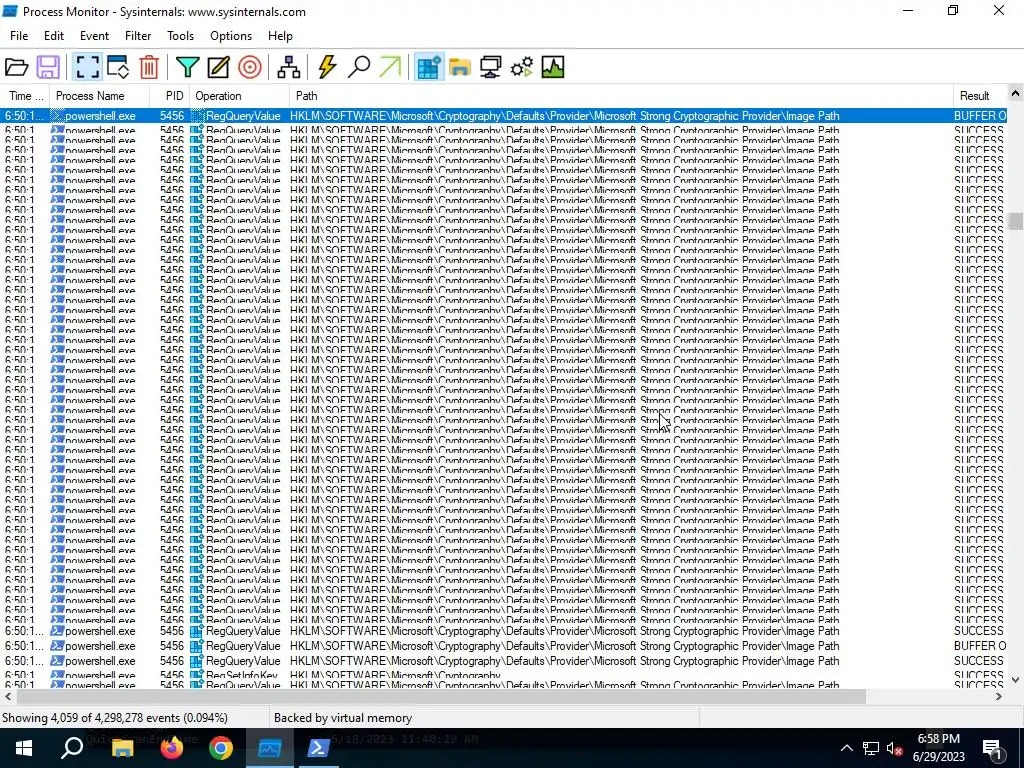Click the green Jump To arrow icon
The height and width of the screenshot is (768, 1024).
coord(390,67)
